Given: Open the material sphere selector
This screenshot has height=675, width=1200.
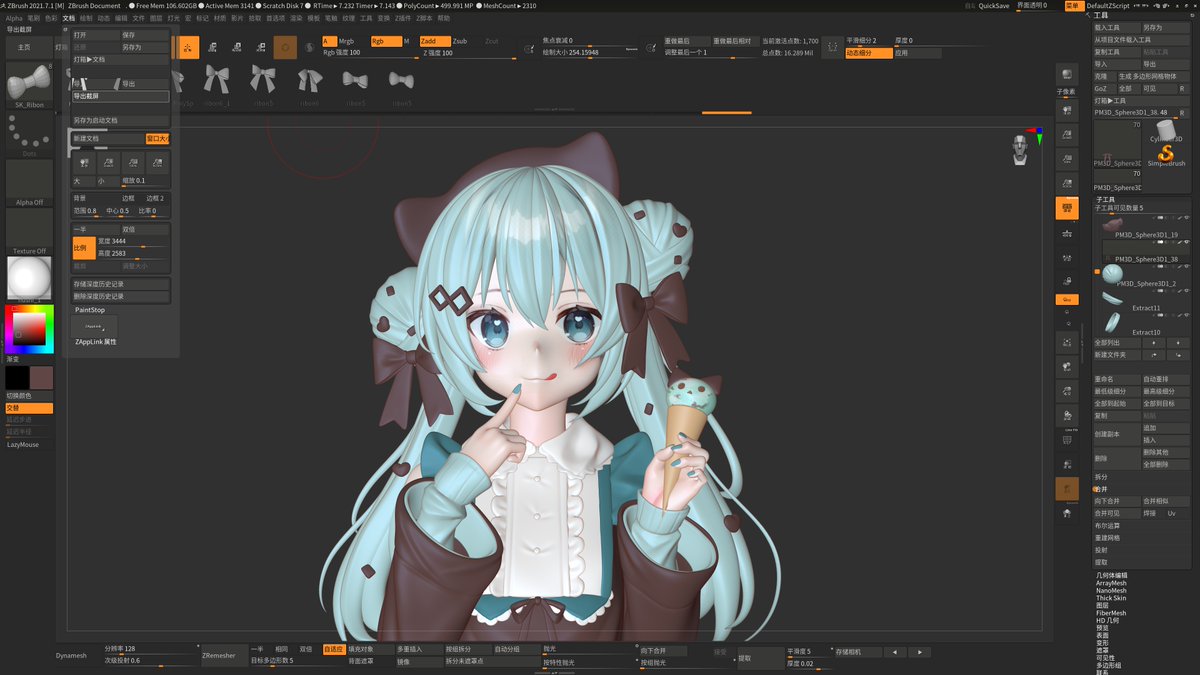Looking at the screenshot, I should coord(29,278).
